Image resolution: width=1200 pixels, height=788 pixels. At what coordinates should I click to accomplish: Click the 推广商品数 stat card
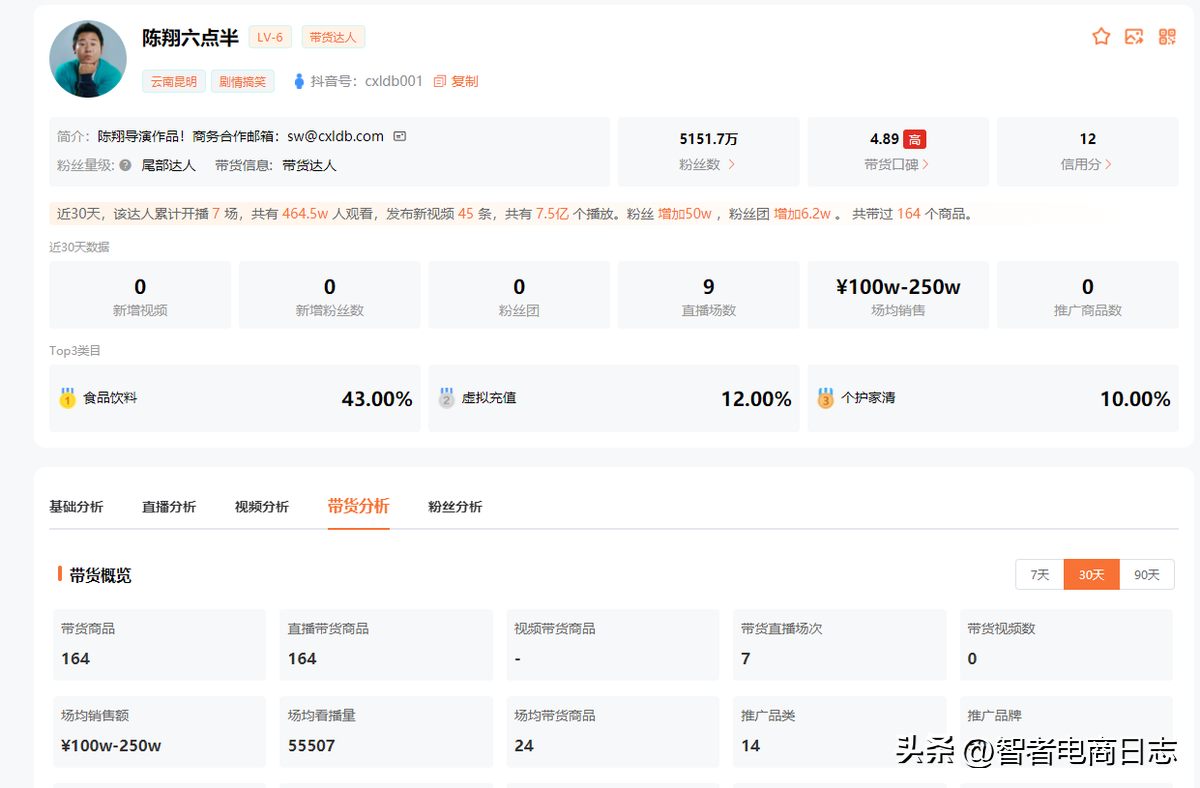click(x=1088, y=295)
